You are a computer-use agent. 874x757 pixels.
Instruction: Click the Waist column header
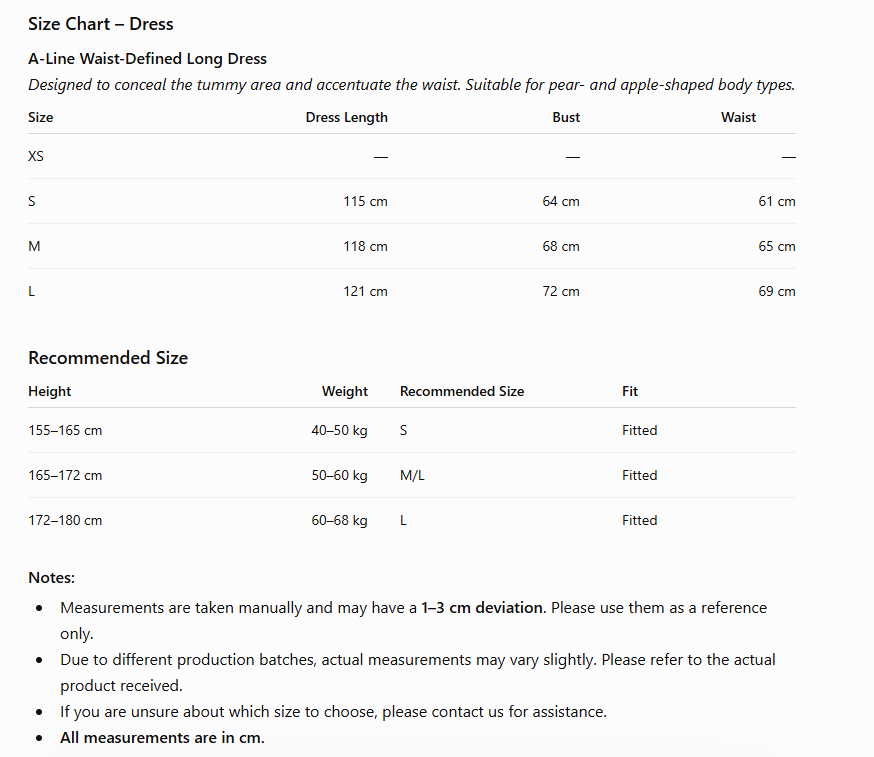click(739, 117)
